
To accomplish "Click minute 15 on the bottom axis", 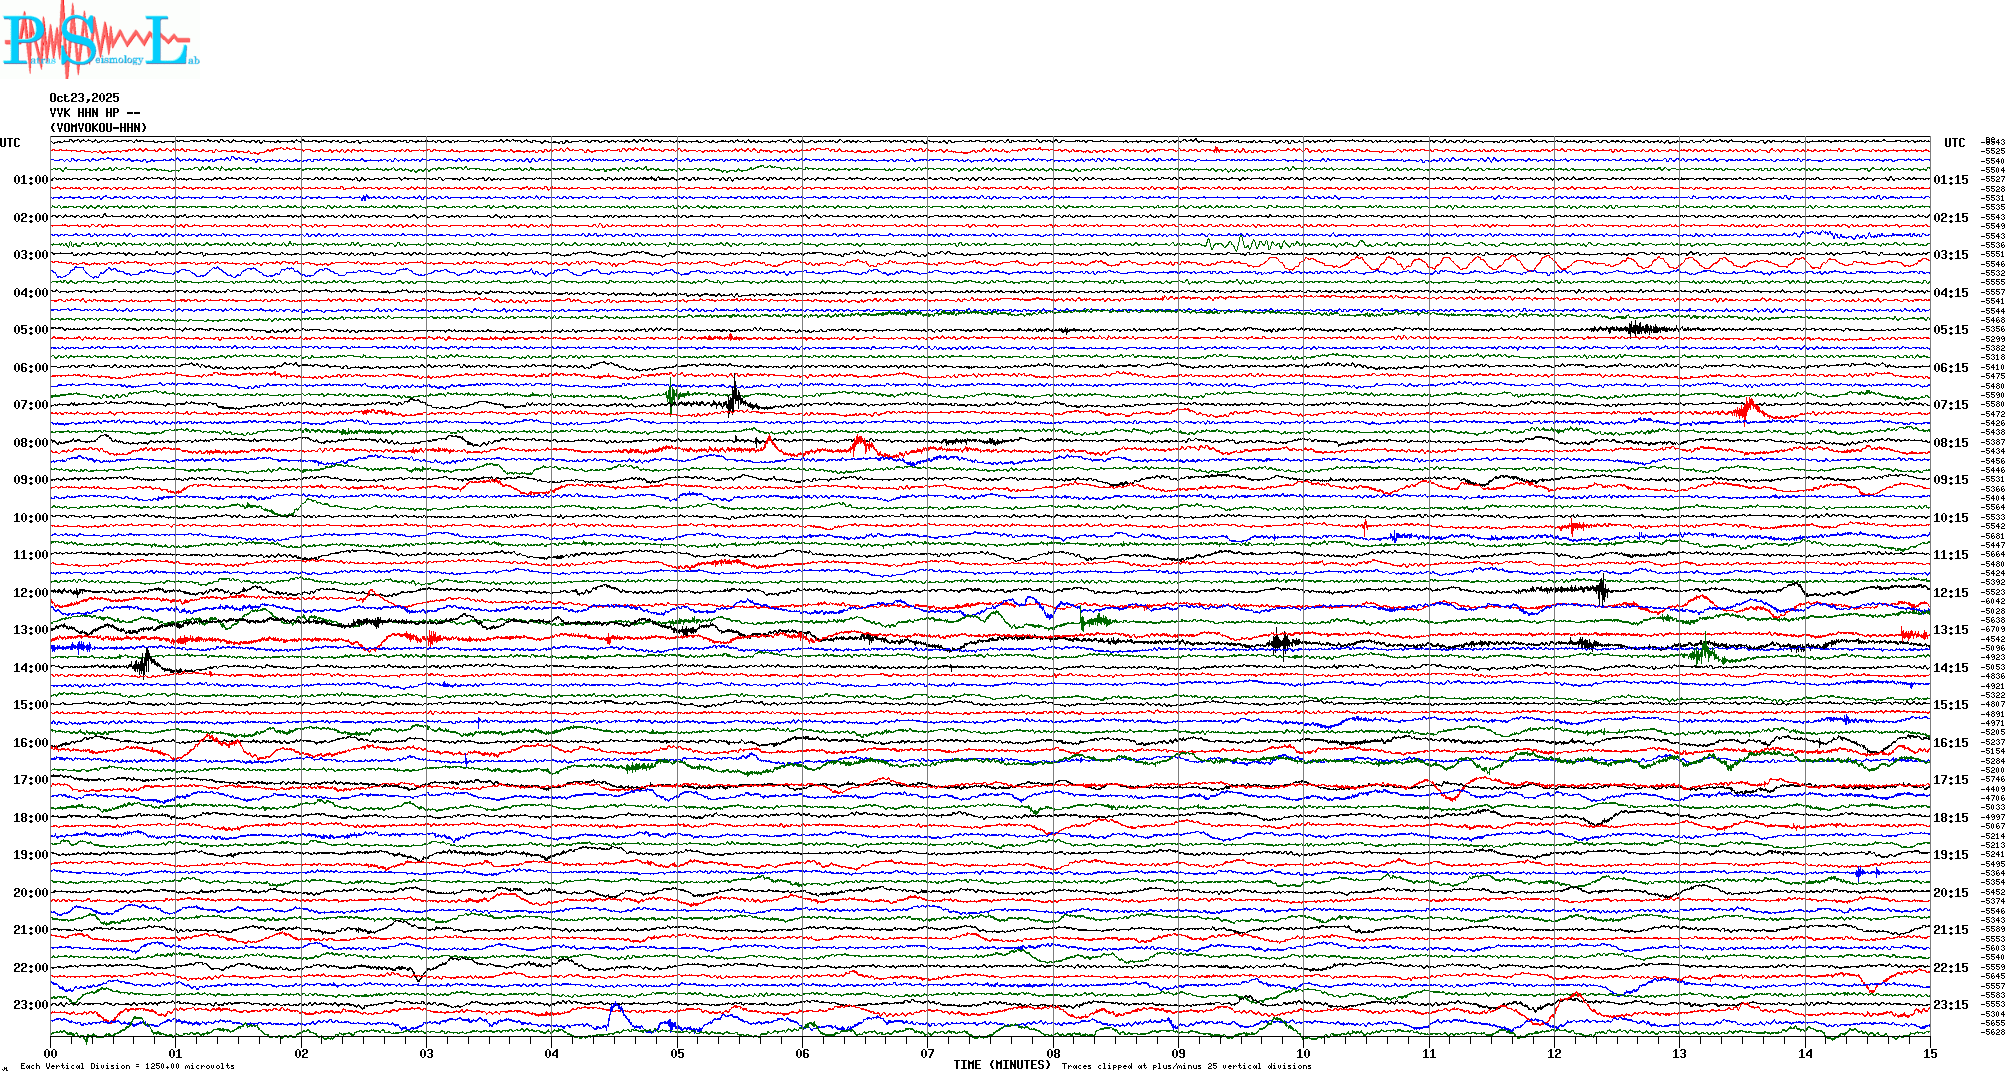I will pyautogui.click(x=1929, y=1053).
